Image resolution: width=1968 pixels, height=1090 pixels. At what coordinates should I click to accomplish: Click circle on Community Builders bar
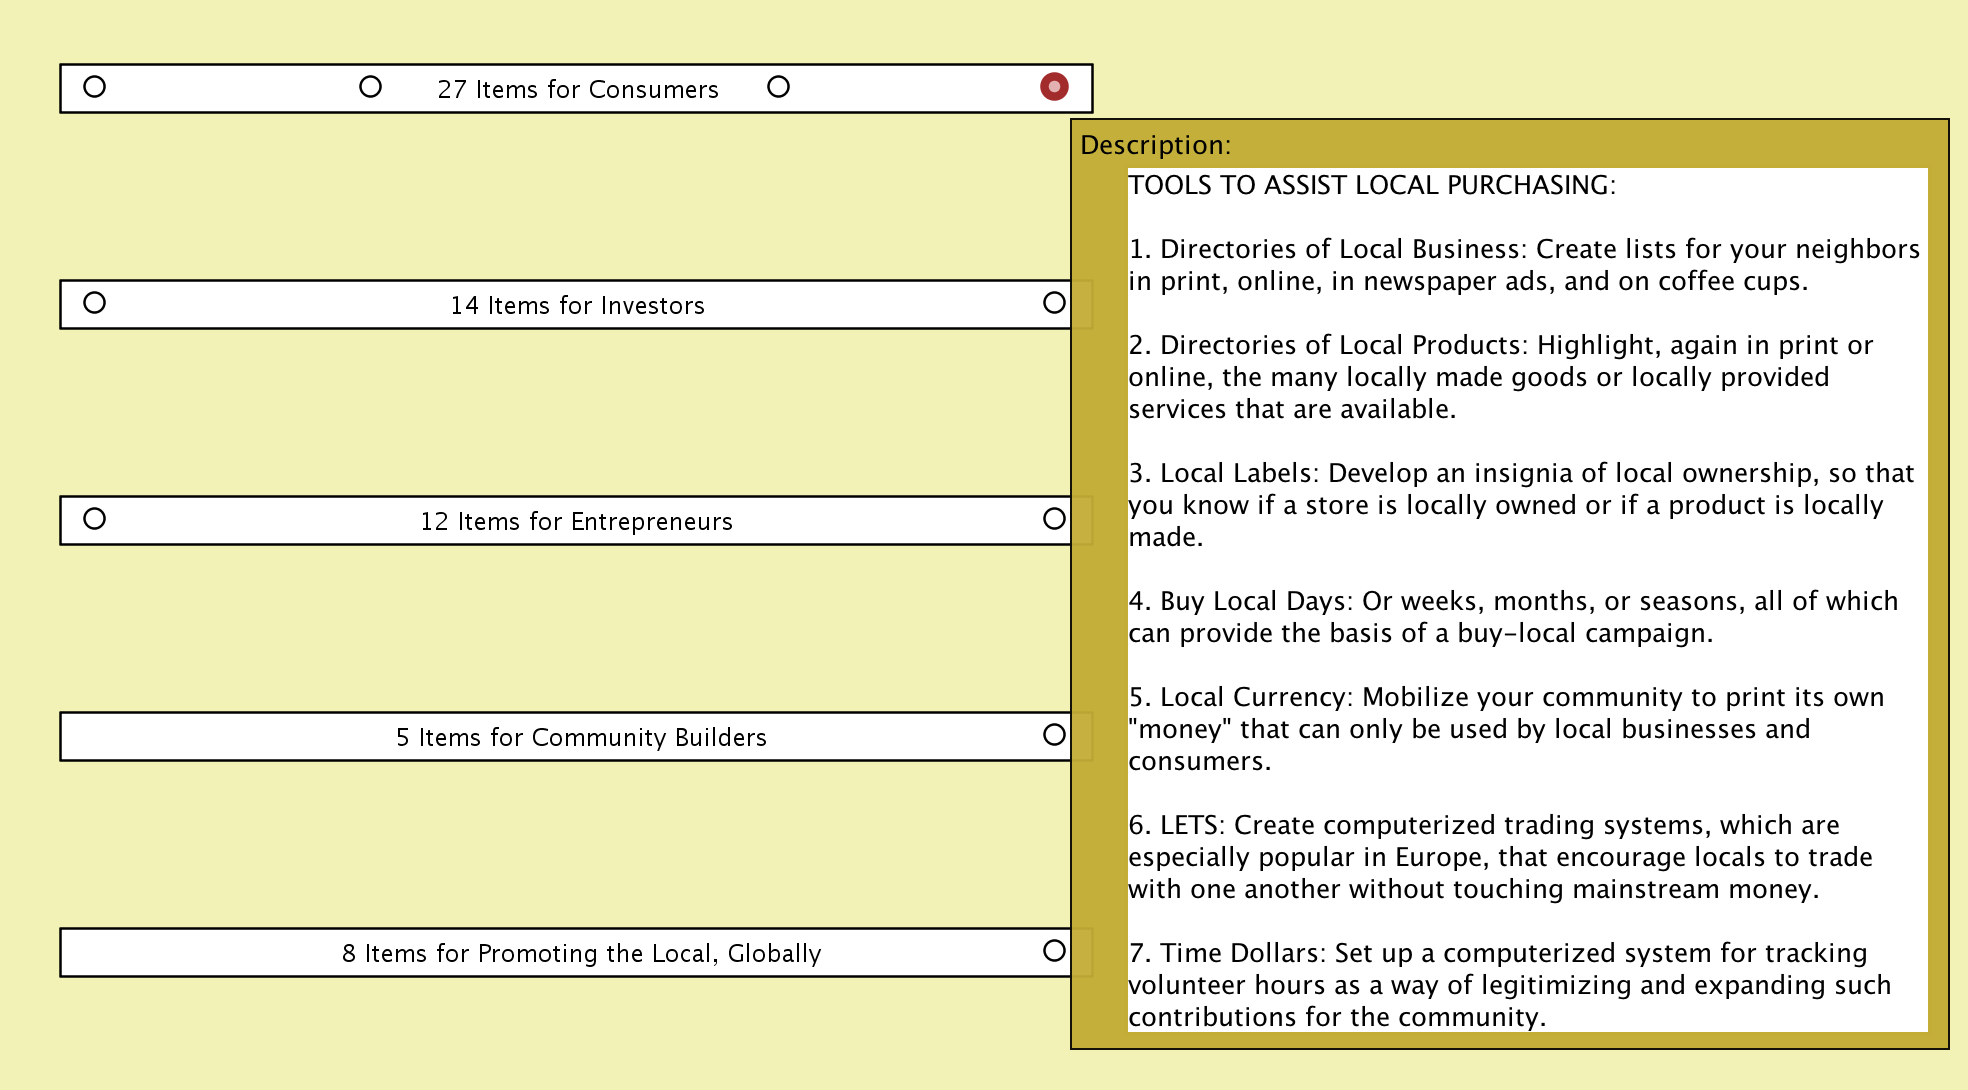(x=1054, y=735)
